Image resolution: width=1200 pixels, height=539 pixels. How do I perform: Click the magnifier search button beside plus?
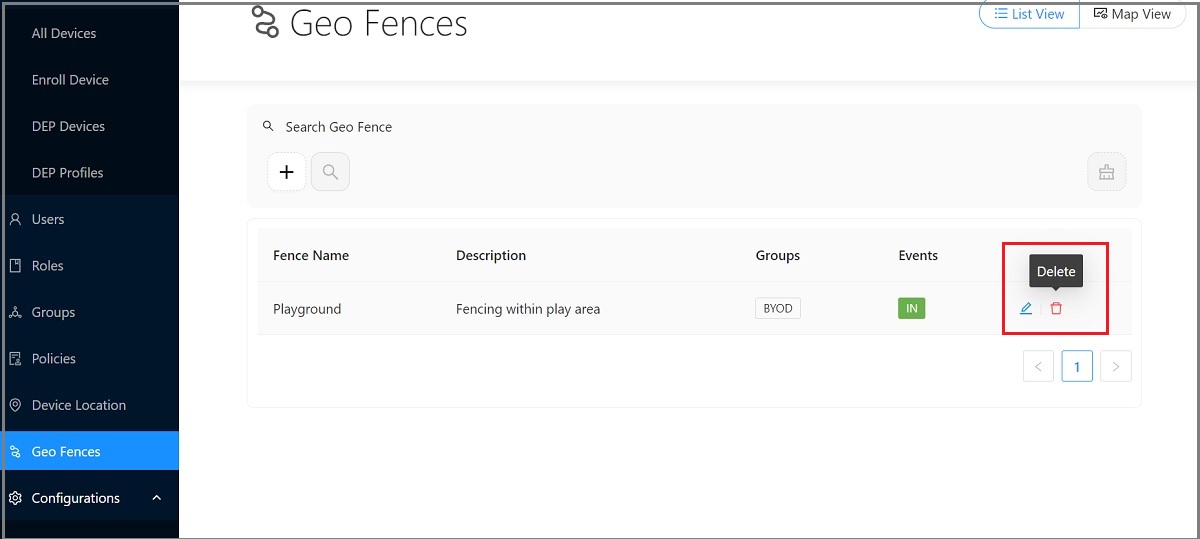330,172
